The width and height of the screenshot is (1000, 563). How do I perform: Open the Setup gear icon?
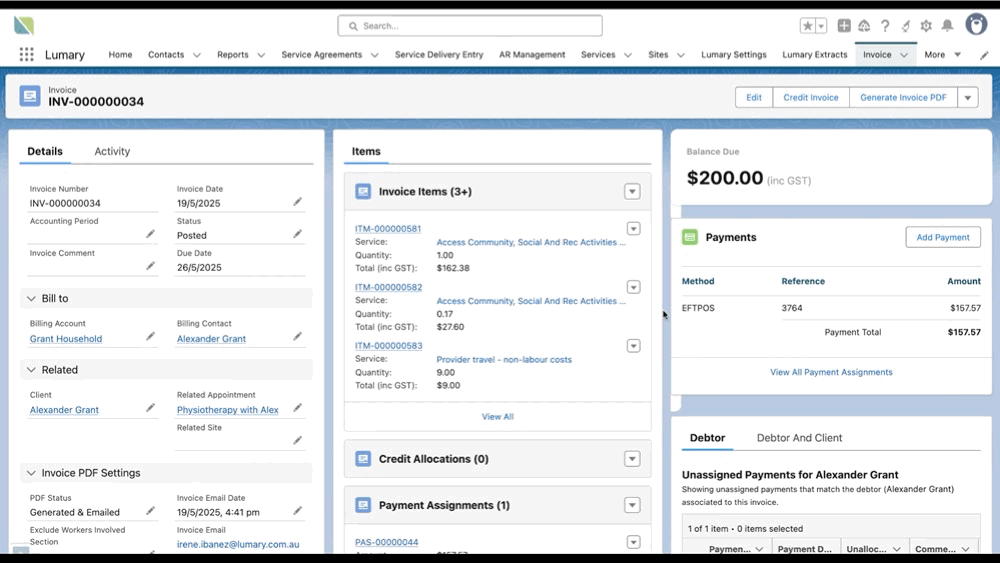(926, 26)
